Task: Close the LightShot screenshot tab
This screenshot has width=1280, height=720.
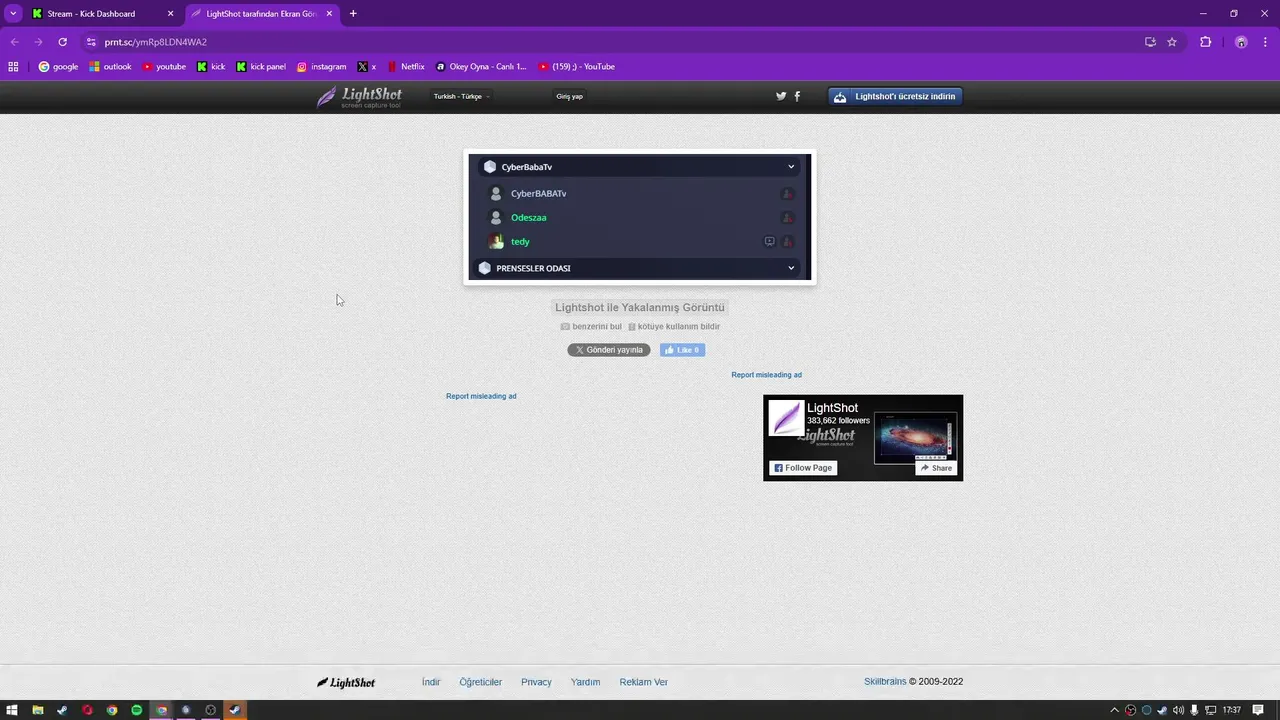Action: coord(329,14)
